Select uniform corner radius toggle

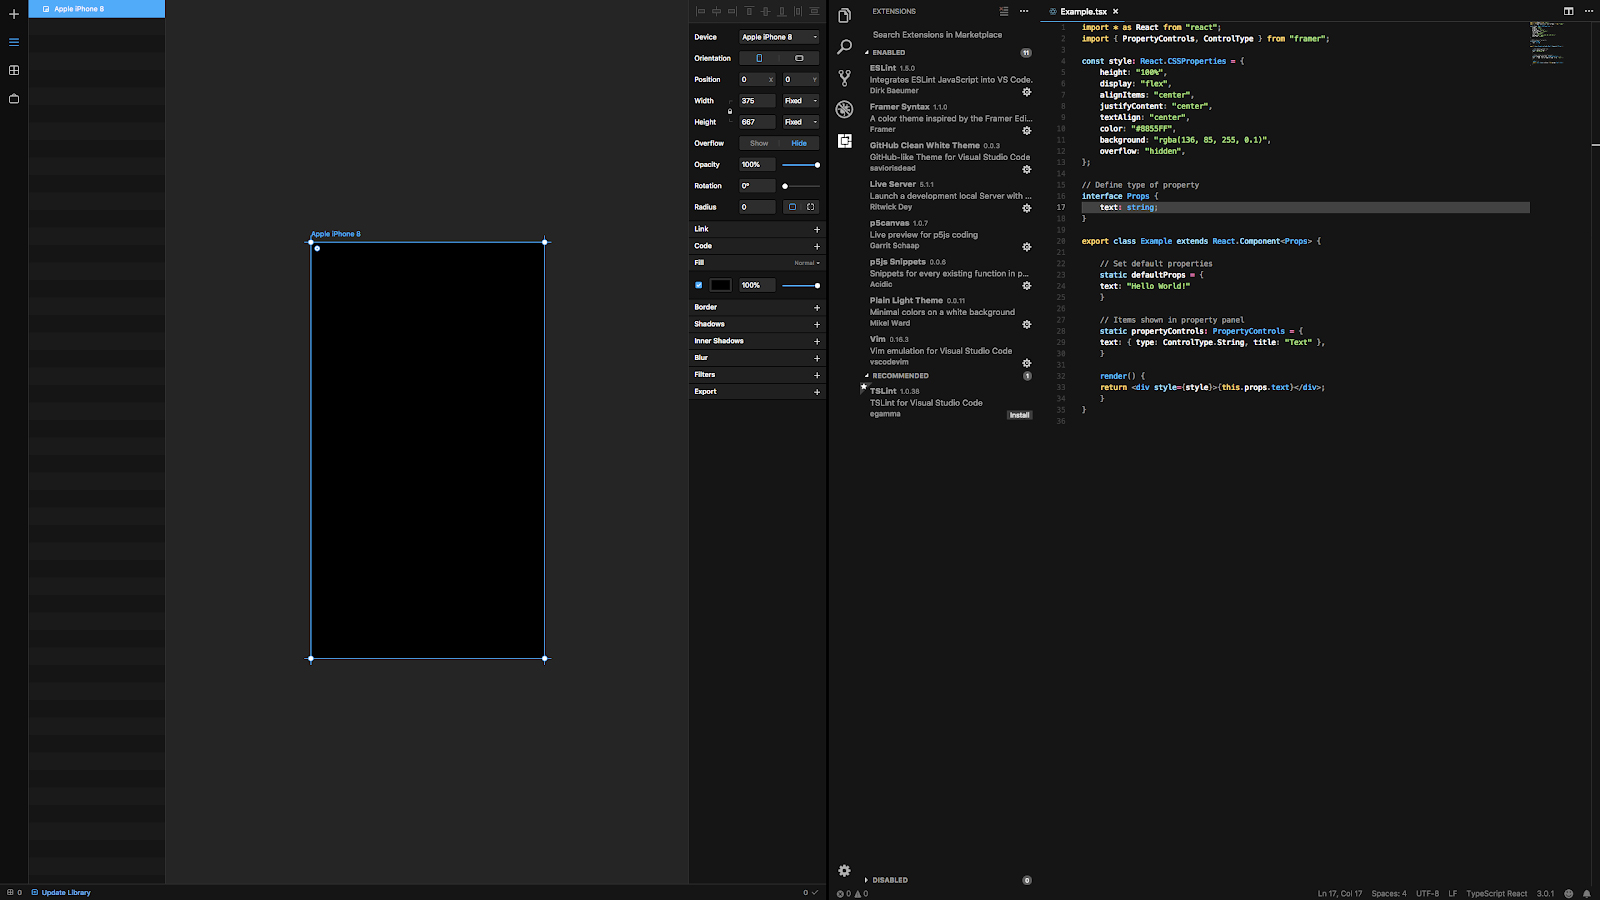(792, 207)
